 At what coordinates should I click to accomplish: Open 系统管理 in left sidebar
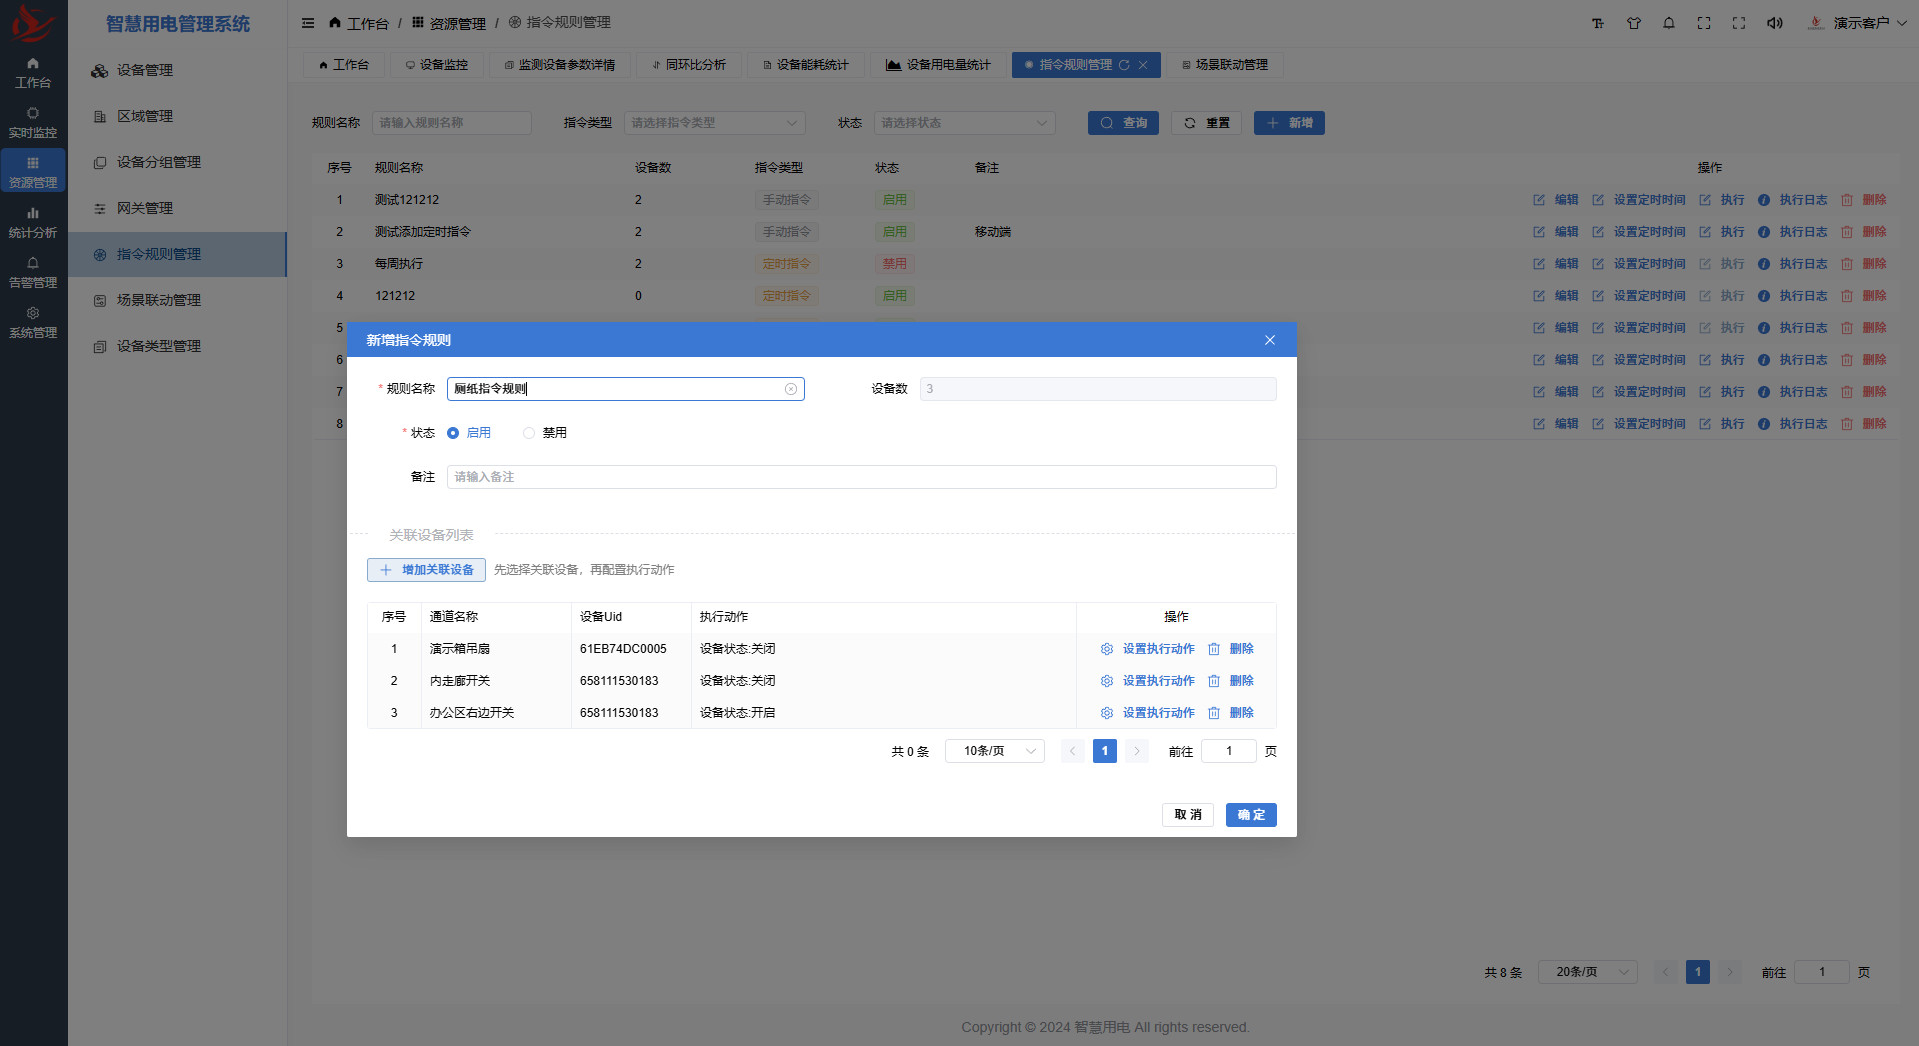(x=33, y=323)
